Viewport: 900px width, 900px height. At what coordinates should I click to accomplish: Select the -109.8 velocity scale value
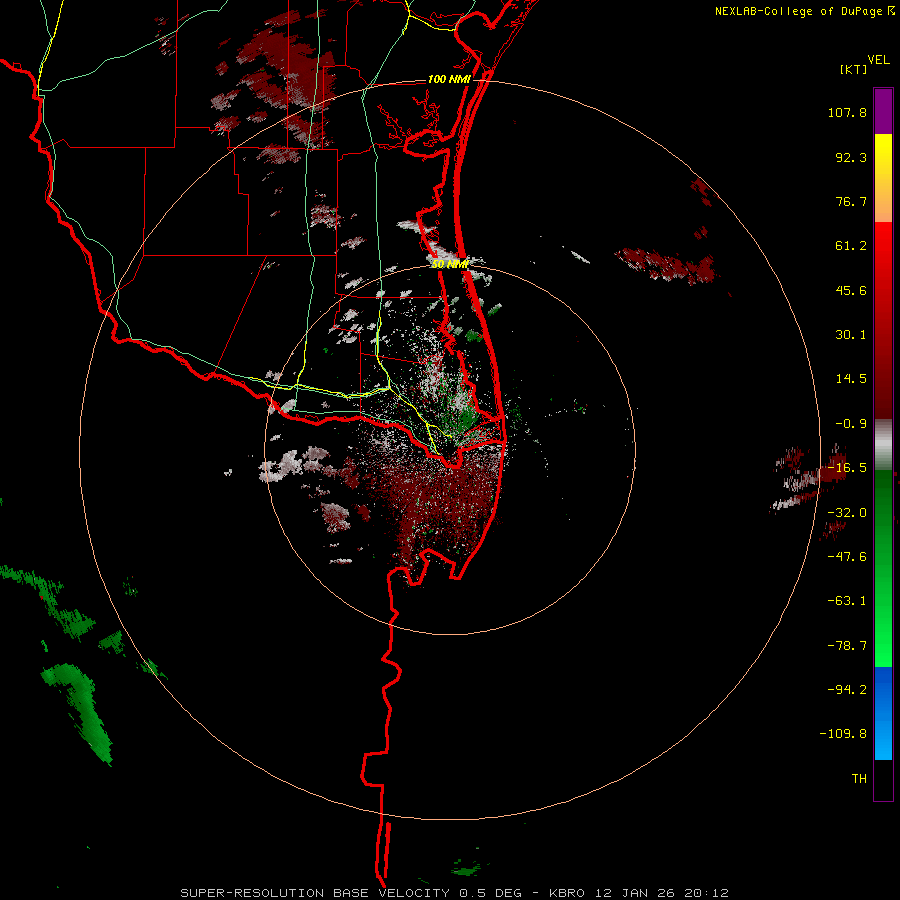843,734
